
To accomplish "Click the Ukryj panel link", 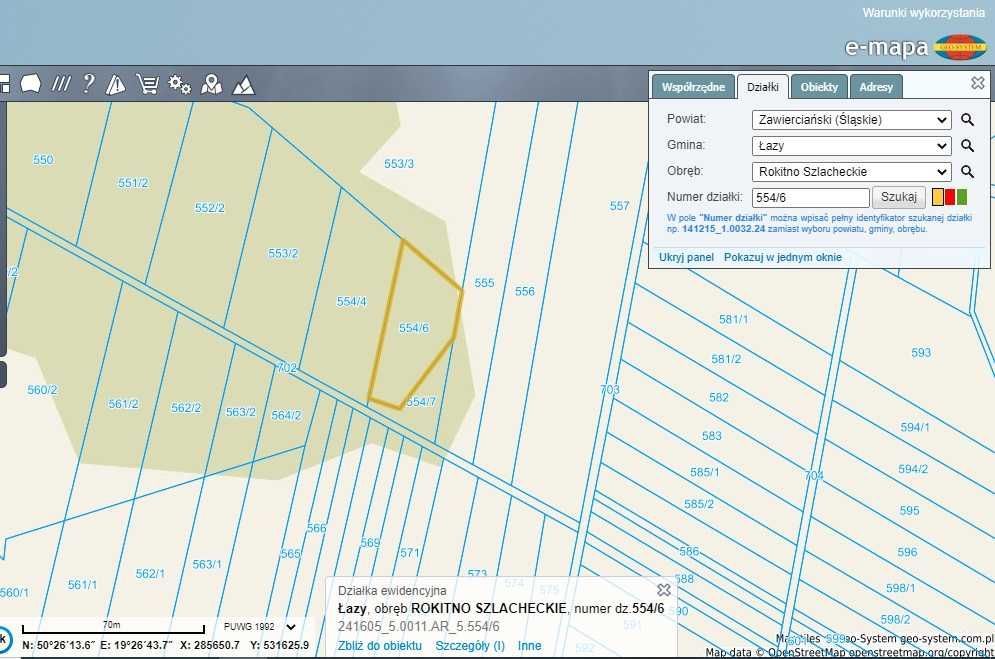I will [686, 257].
